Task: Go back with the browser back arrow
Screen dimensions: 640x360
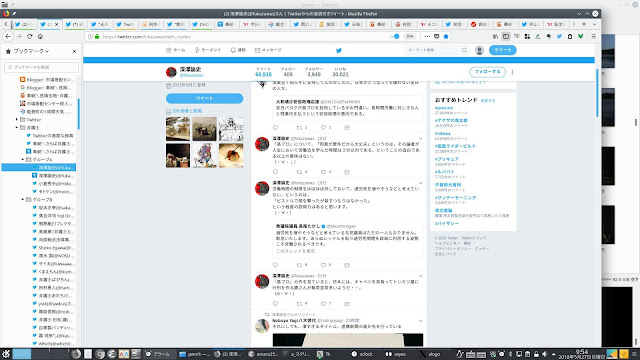Action: [x=8, y=36]
